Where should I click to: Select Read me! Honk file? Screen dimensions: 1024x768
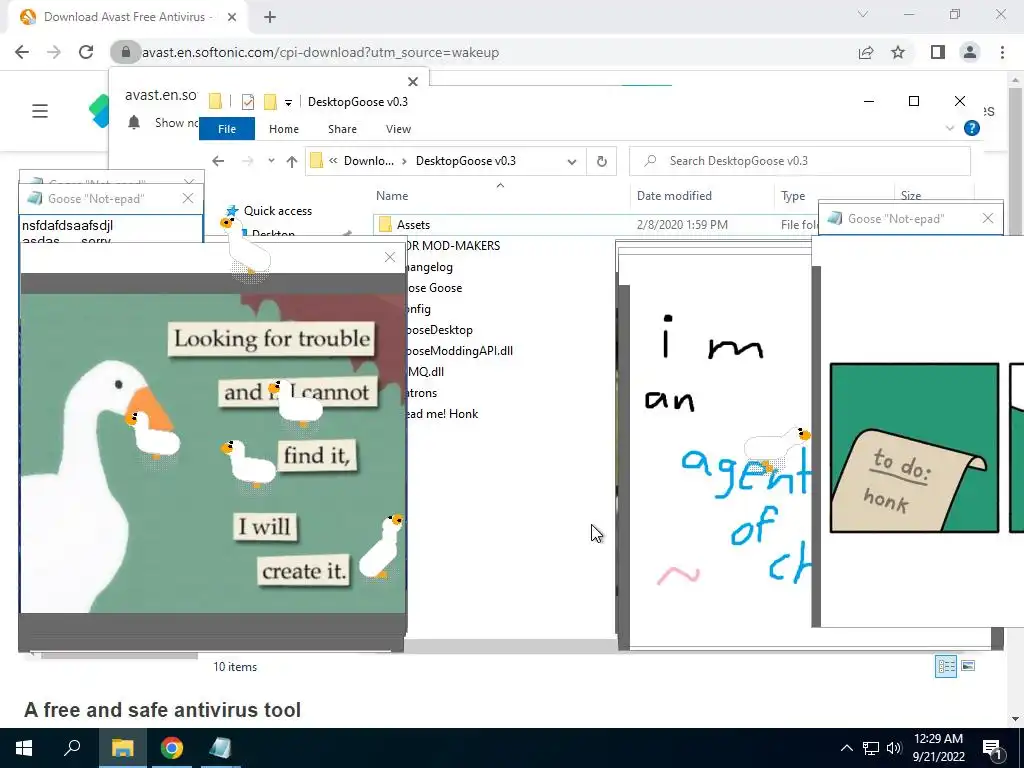(x=441, y=413)
